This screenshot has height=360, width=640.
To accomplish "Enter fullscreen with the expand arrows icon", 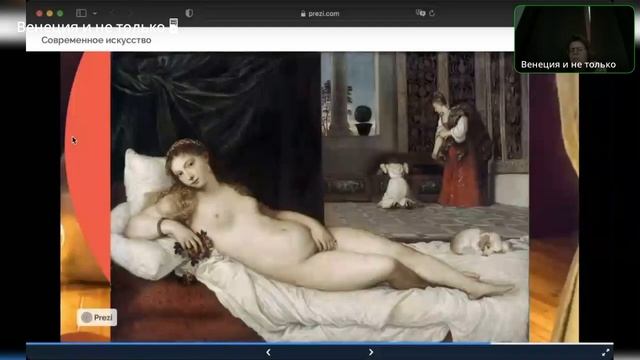I will pyautogui.click(x=606, y=352).
